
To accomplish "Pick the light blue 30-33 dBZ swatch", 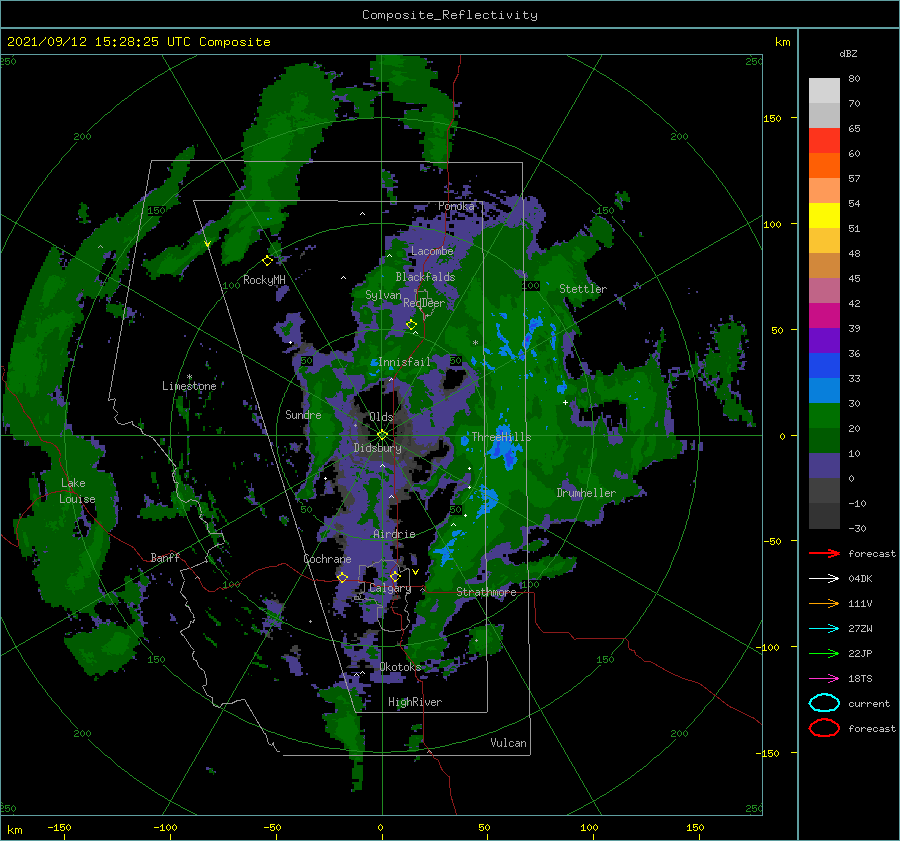I will click(x=824, y=391).
